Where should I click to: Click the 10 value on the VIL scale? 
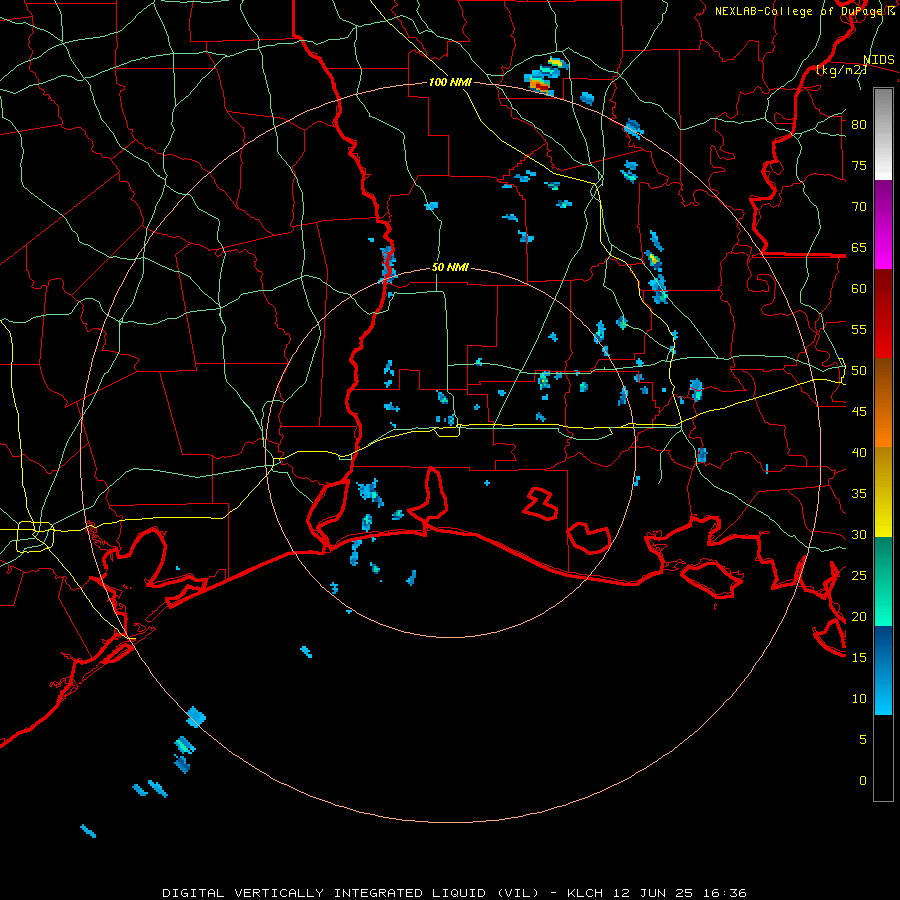tap(859, 699)
